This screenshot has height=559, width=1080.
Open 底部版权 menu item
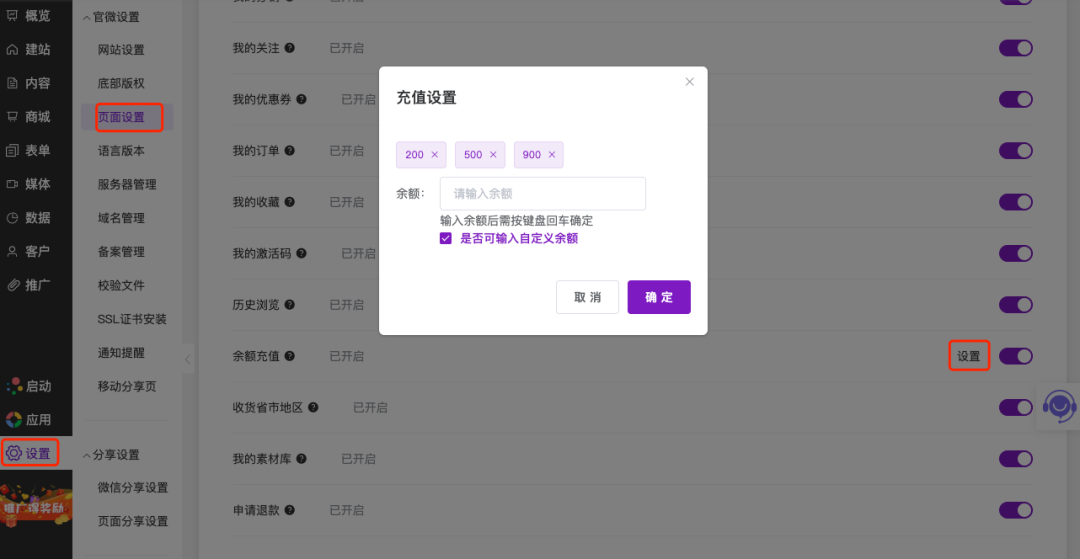point(121,83)
